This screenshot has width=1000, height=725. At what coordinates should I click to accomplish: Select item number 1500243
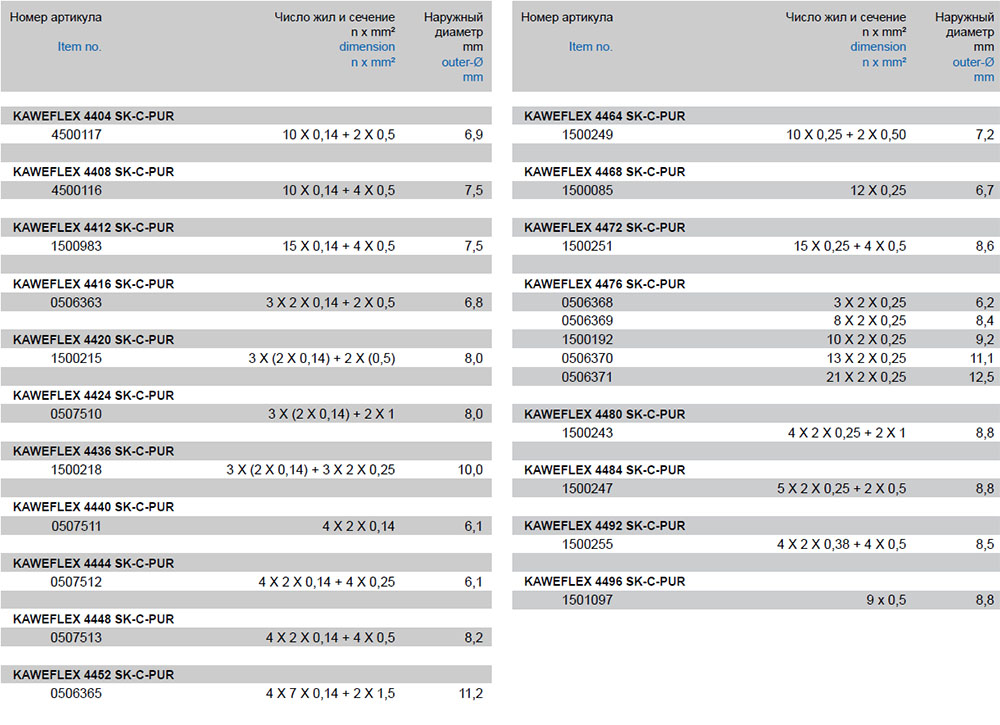point(587,433)
